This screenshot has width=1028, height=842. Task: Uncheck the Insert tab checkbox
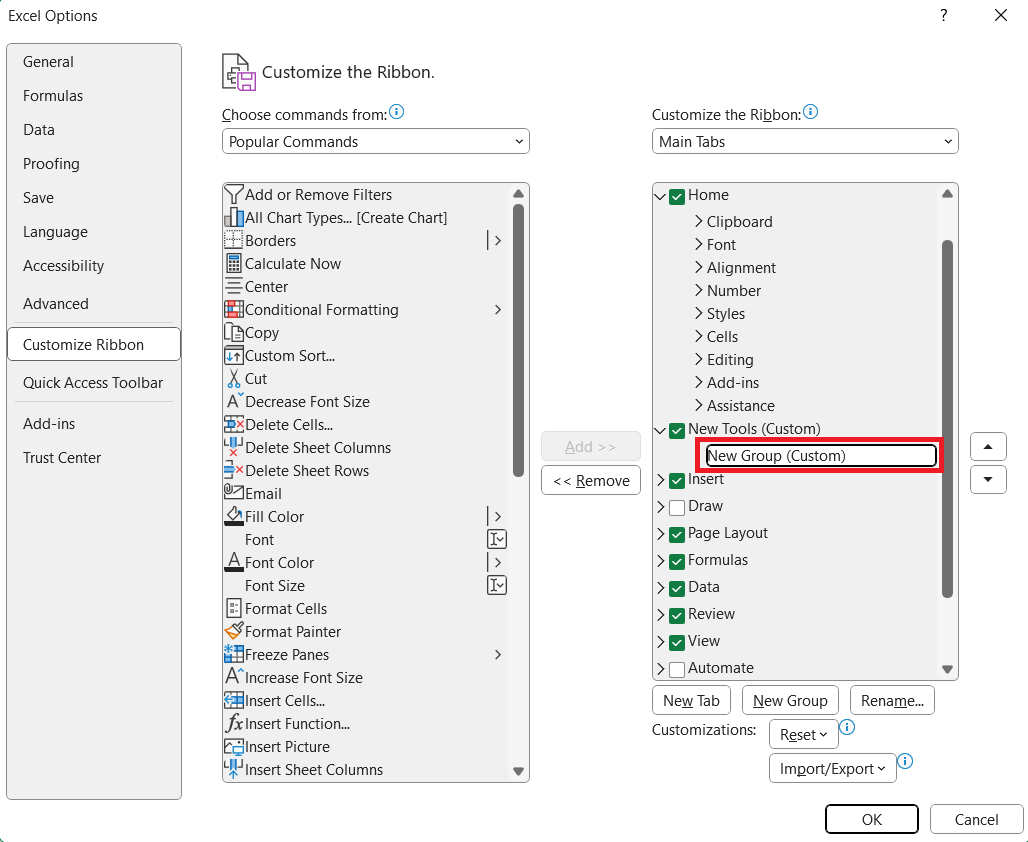tap(677, 481)
